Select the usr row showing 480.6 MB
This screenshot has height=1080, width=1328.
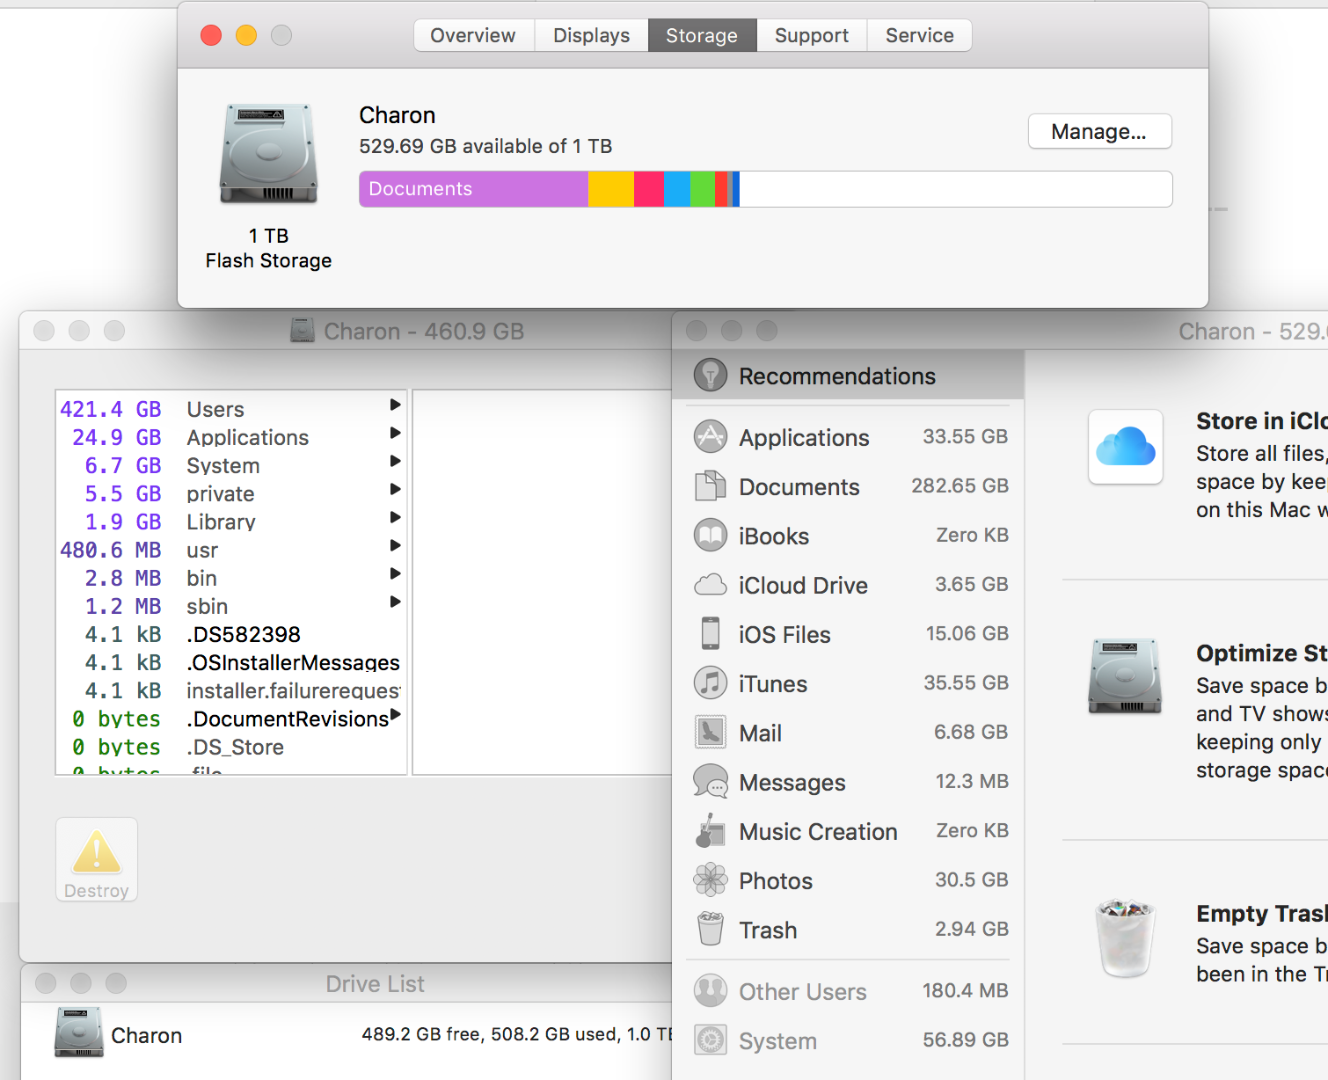tap(231, 550)
